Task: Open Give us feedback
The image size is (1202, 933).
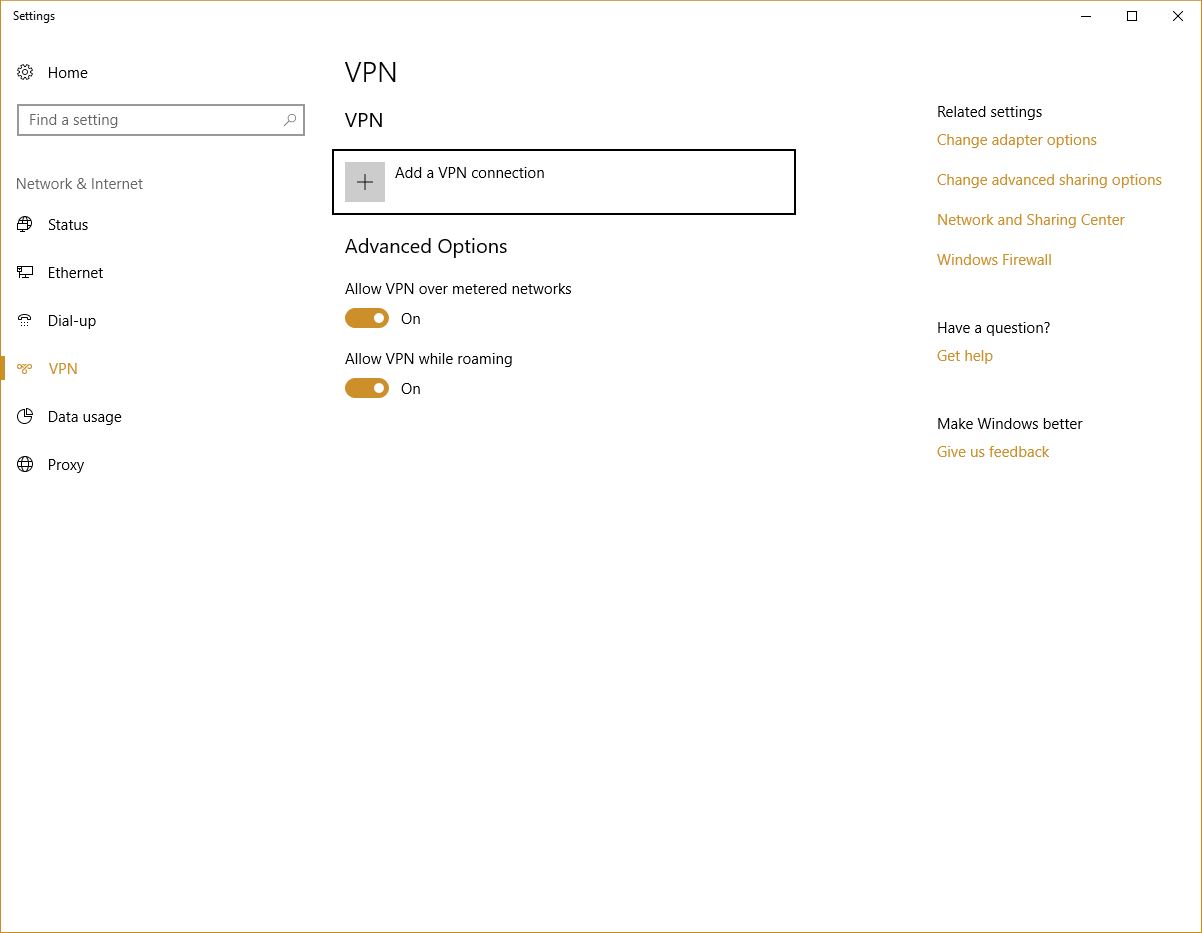Action: [x=992, y=451]
